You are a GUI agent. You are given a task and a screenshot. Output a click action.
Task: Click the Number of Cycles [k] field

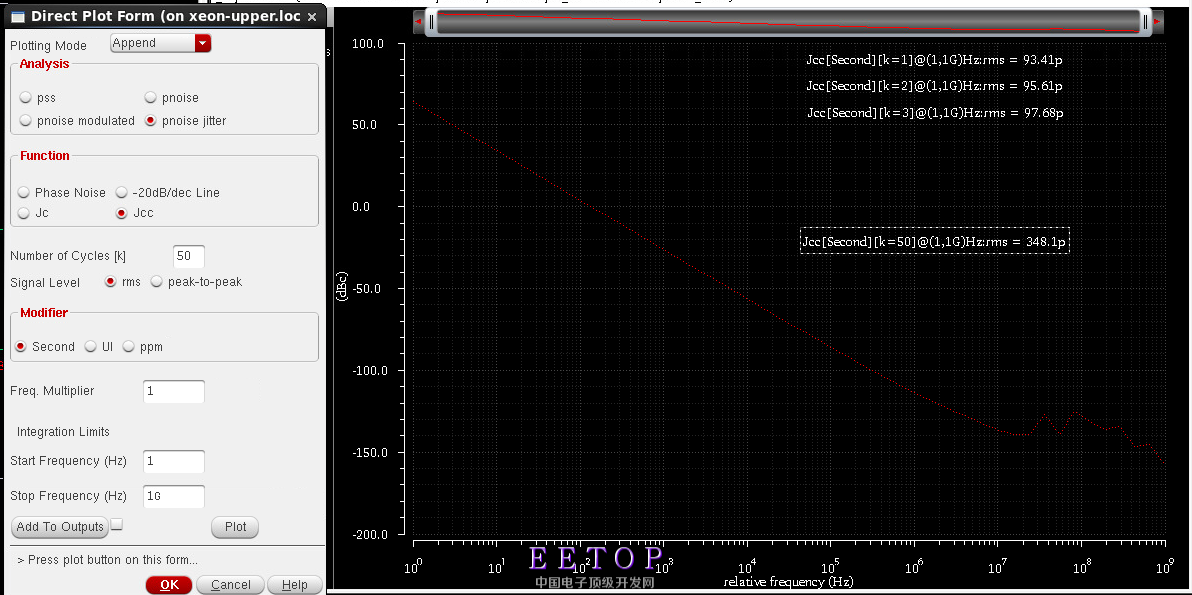[x=189, y=256]
